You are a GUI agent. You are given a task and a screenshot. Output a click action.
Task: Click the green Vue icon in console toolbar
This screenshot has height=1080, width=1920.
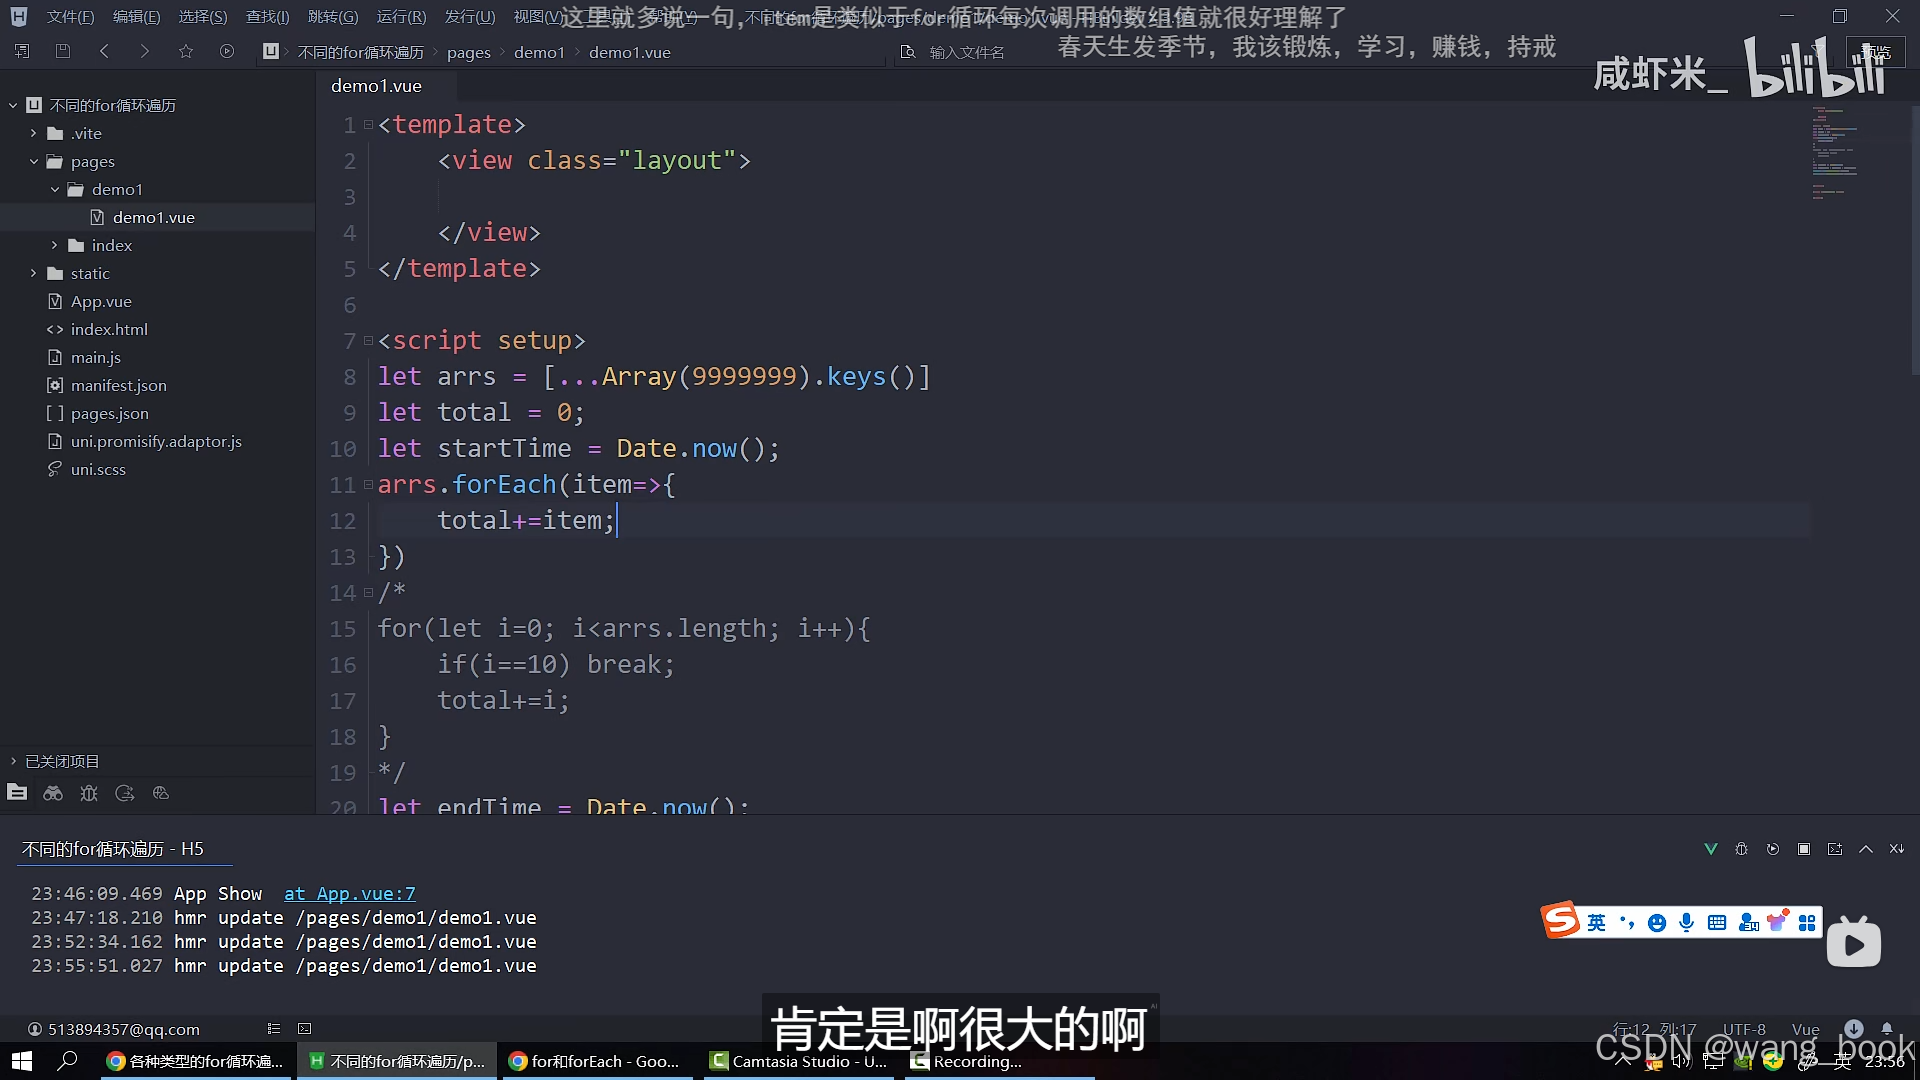pos(1711,849)
